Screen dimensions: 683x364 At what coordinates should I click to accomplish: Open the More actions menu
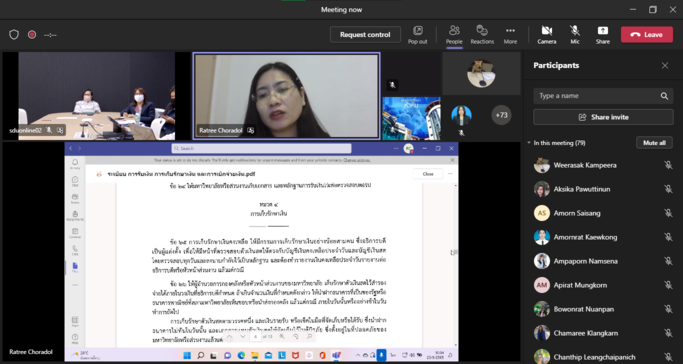point(510,34)
